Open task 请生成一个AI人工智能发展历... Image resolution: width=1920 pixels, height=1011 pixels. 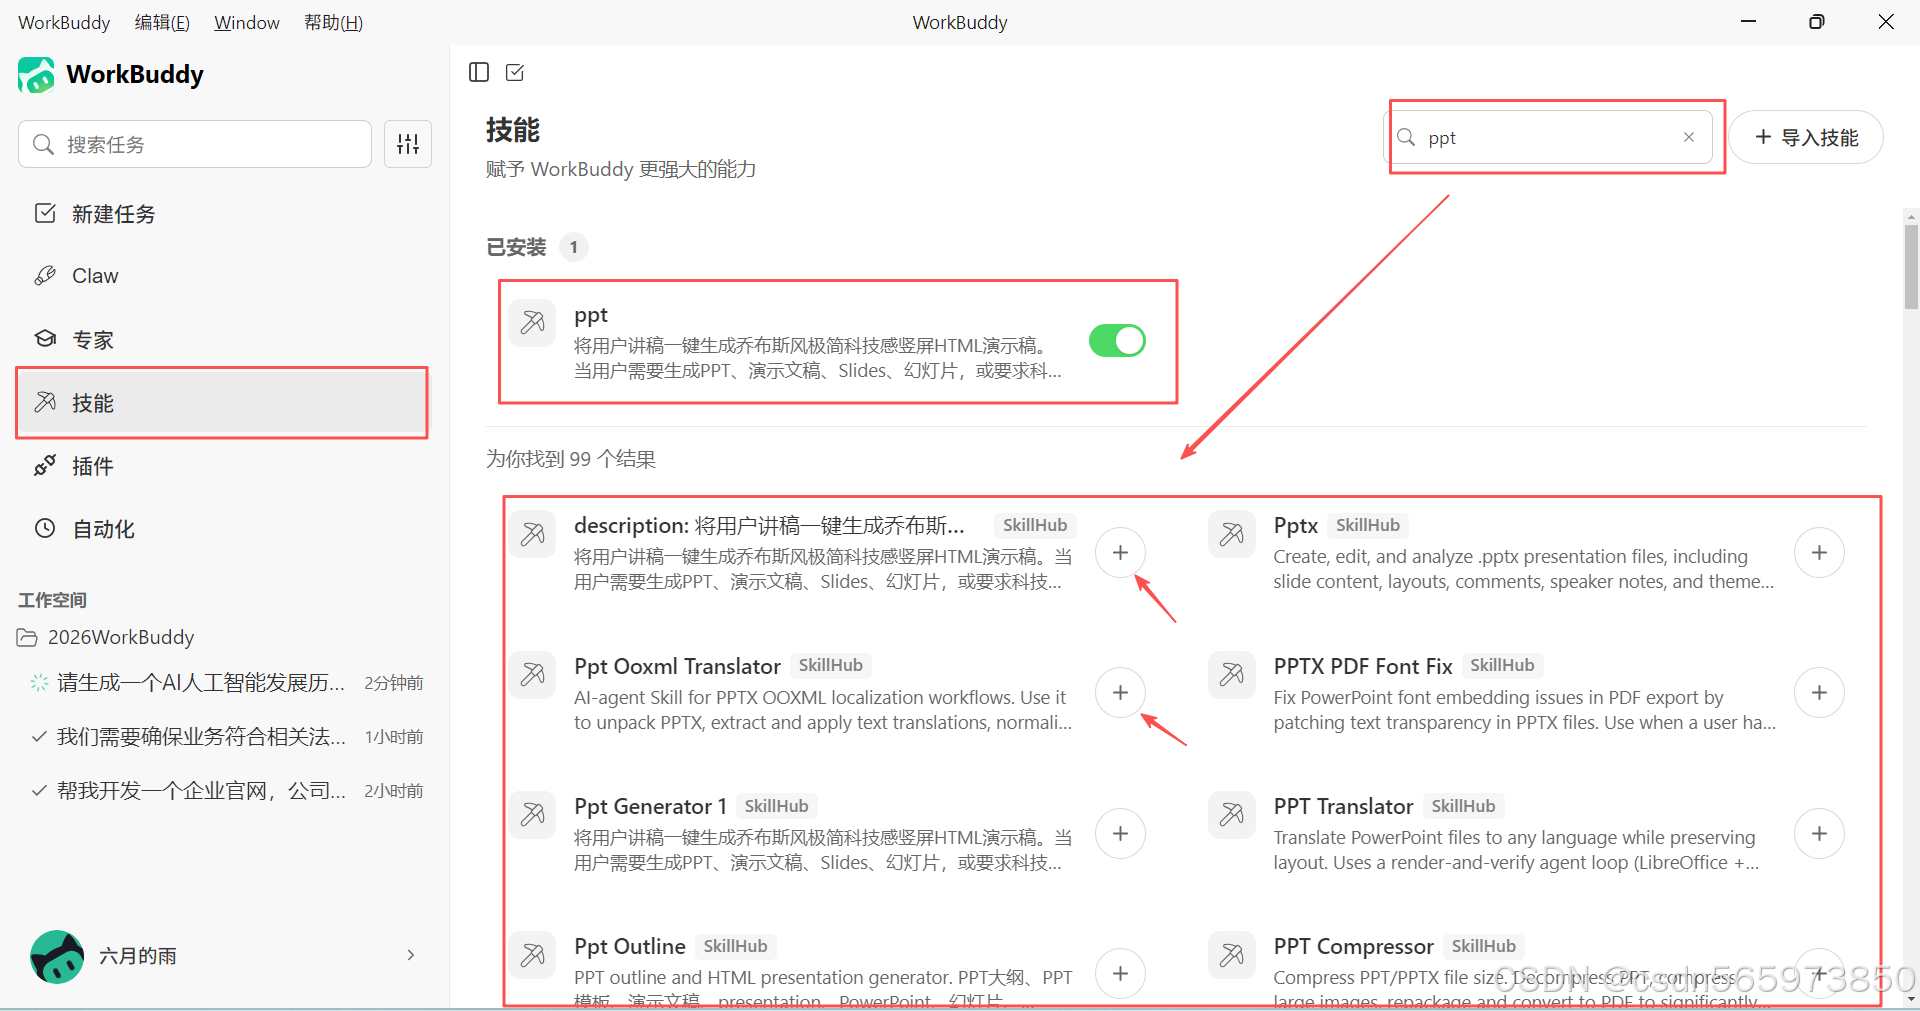tap(226, 683)
